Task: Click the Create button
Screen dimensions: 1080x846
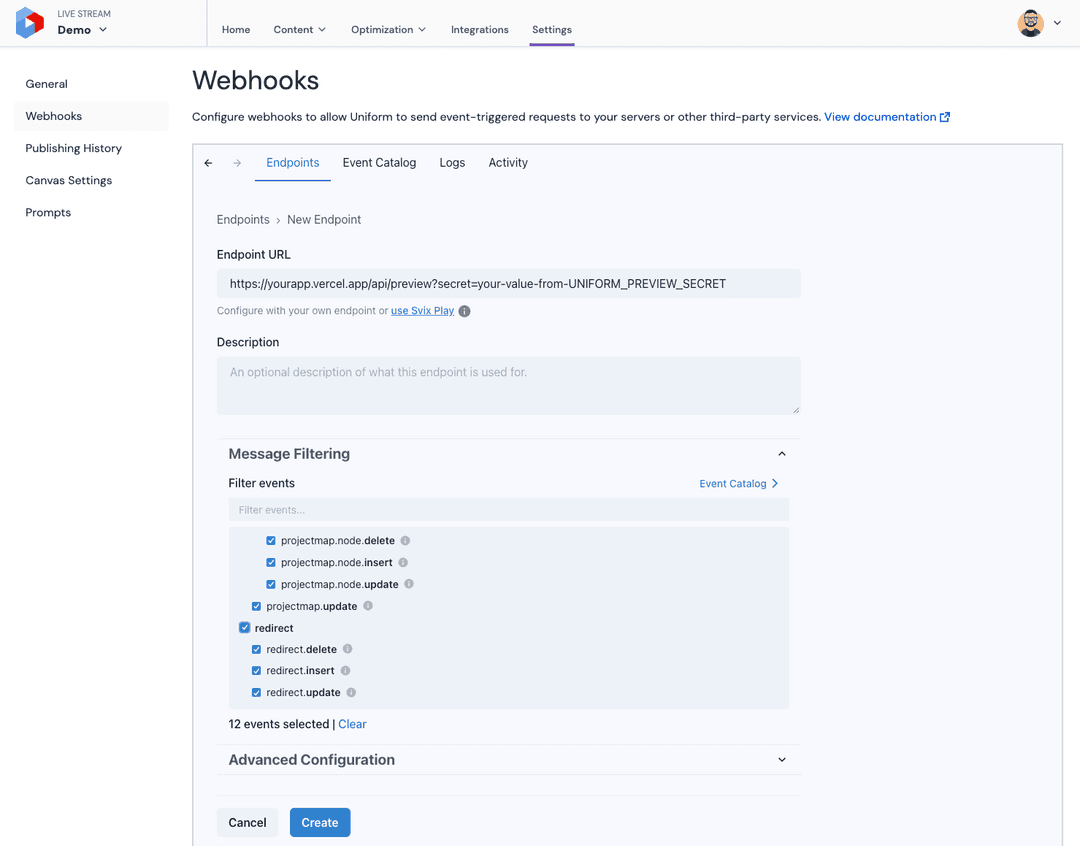Action: point(320,822)
